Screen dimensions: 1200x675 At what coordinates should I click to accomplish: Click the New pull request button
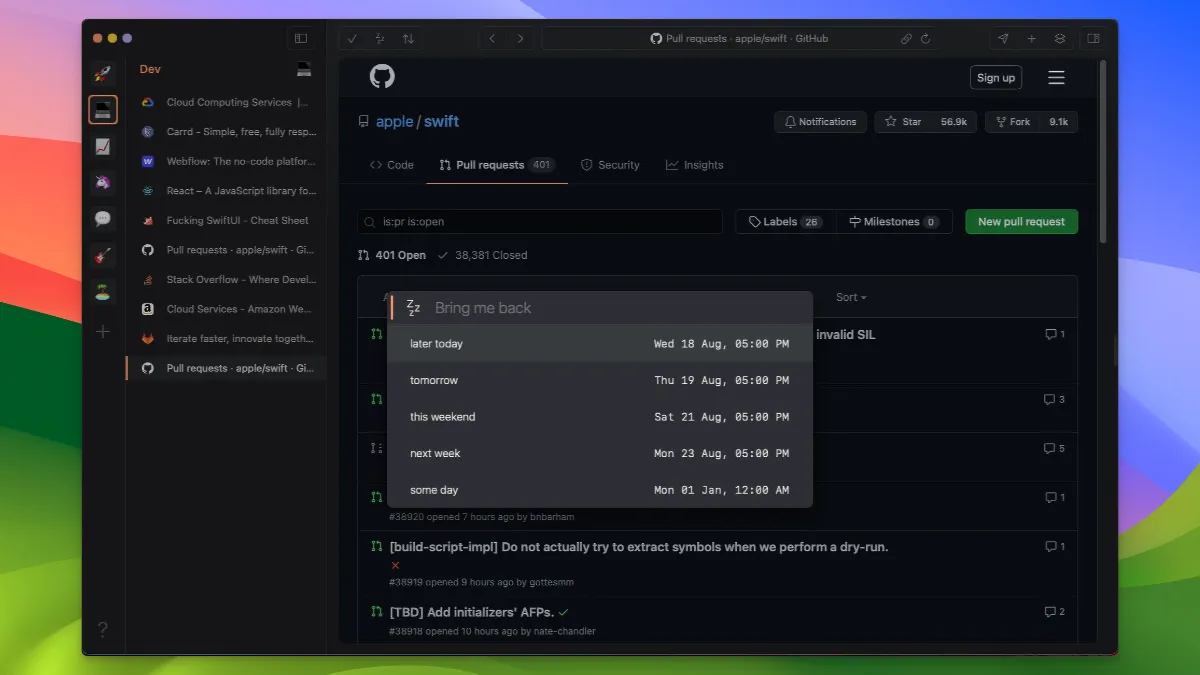tap(1021, 222)
